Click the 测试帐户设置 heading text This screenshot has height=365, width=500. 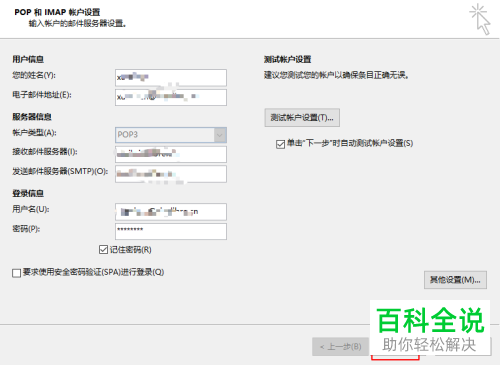[x=288, y=59]
